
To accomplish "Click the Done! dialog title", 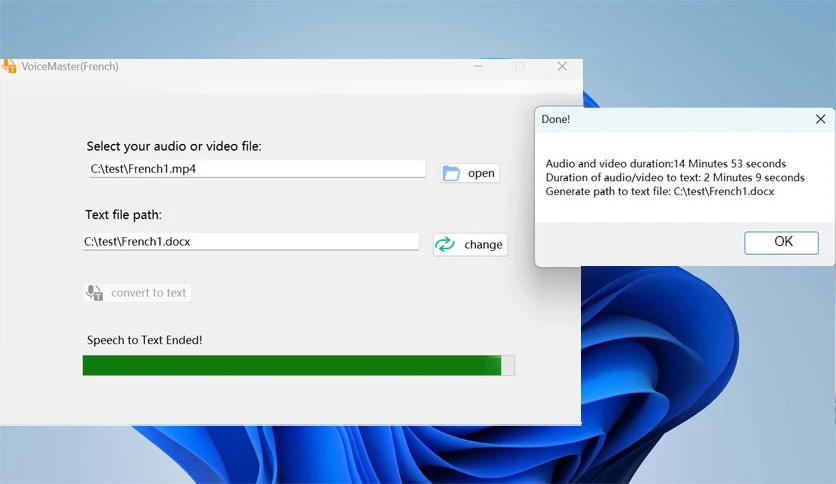I will point(556,119).
